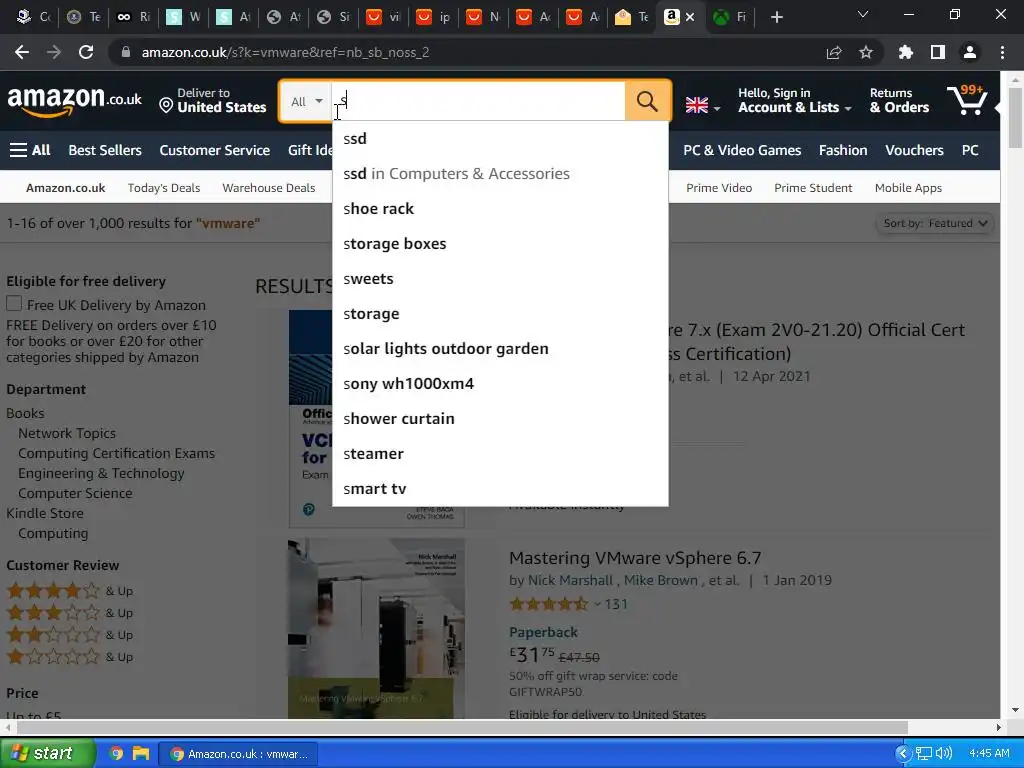Click the Amazon.co.uk taskbar window button
This screenshot has height=768, width=1024.
point(239,754)
